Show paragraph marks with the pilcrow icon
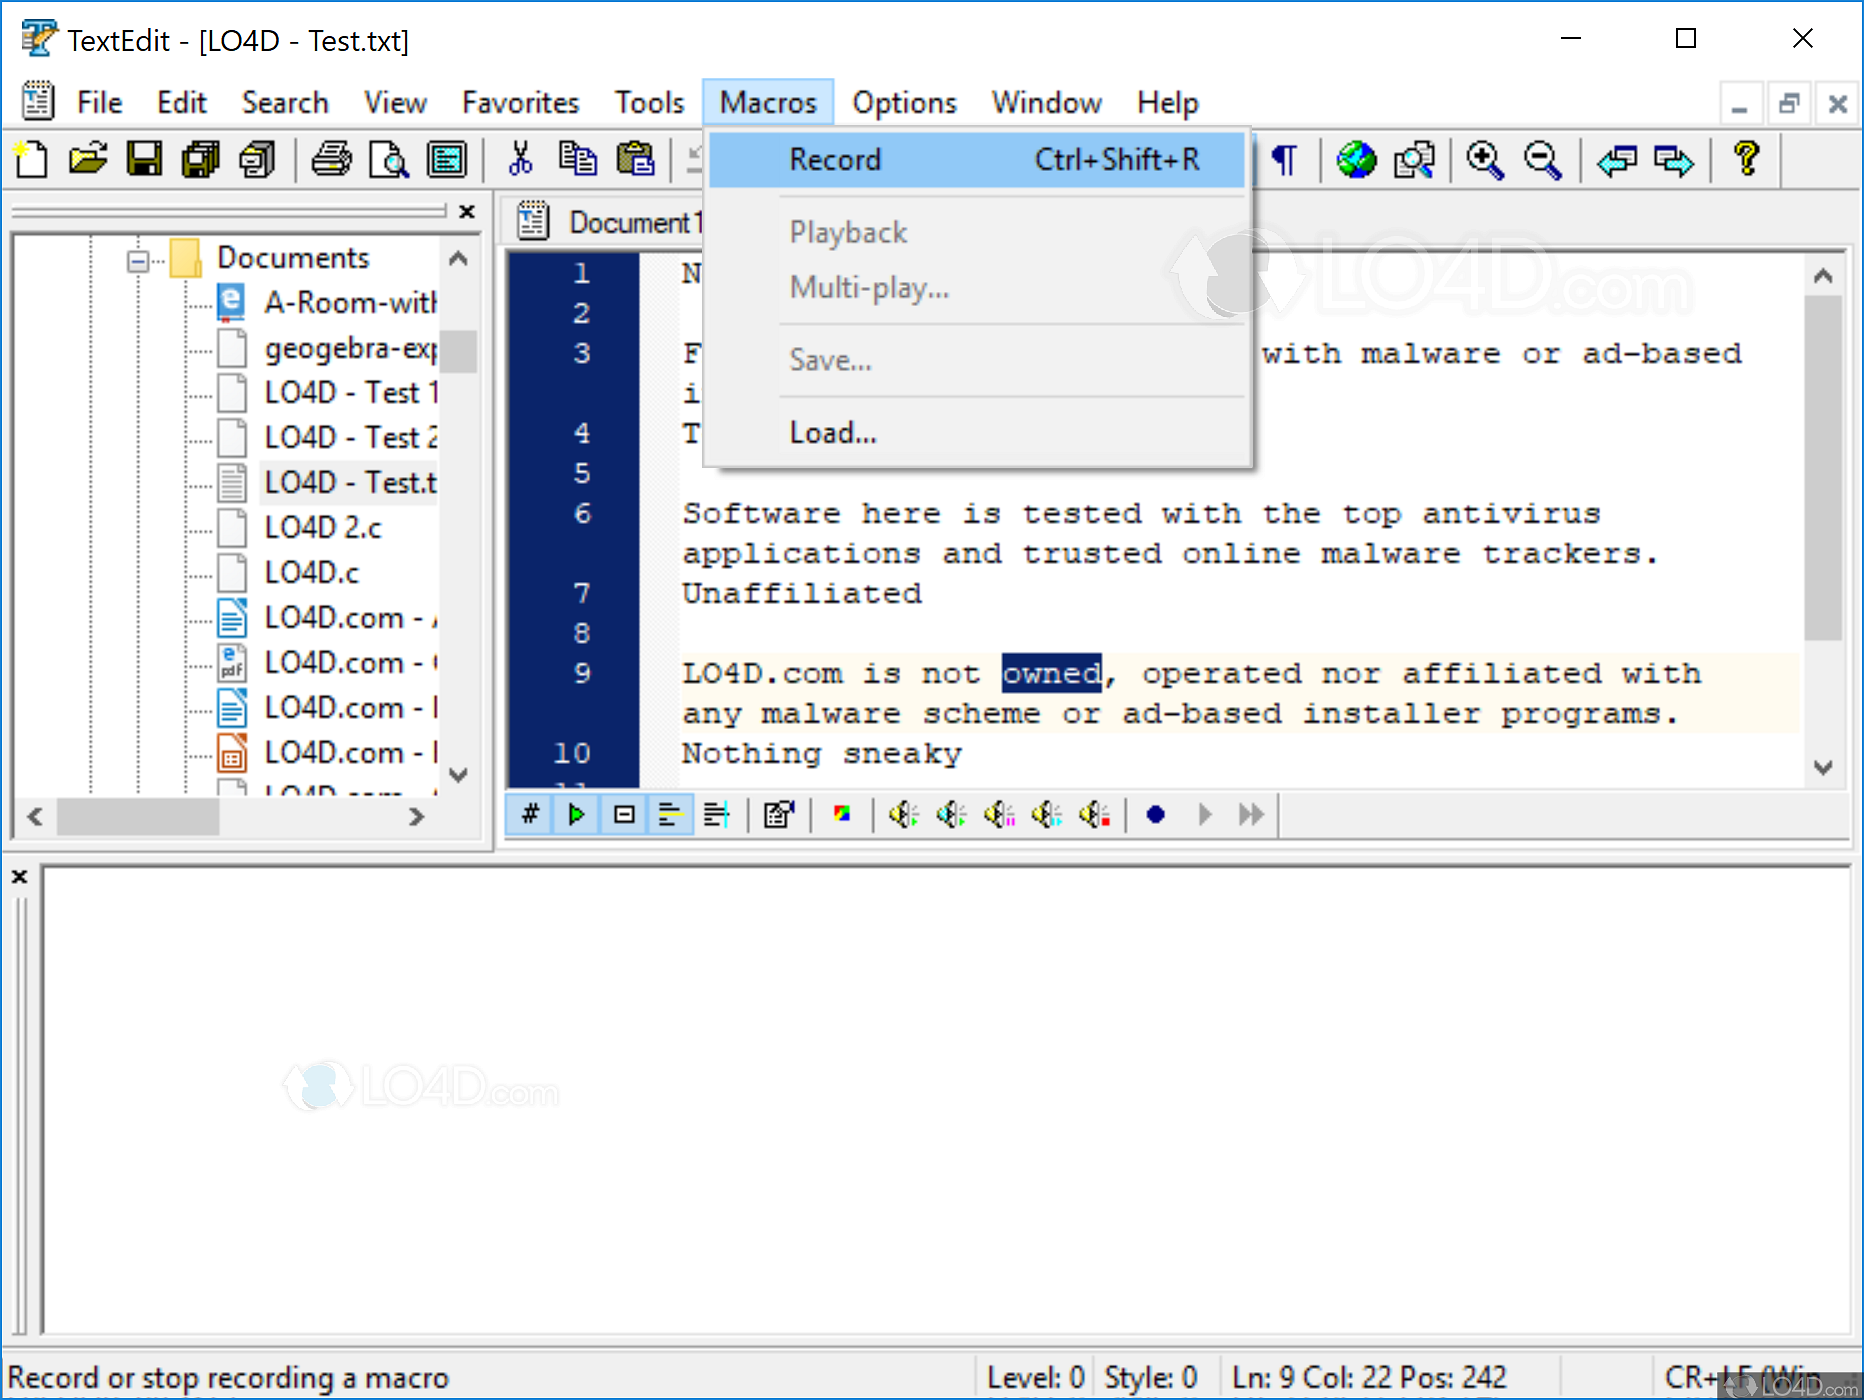The height and width of the screenshot is (1400, 1864). [x=1285, y=160]
